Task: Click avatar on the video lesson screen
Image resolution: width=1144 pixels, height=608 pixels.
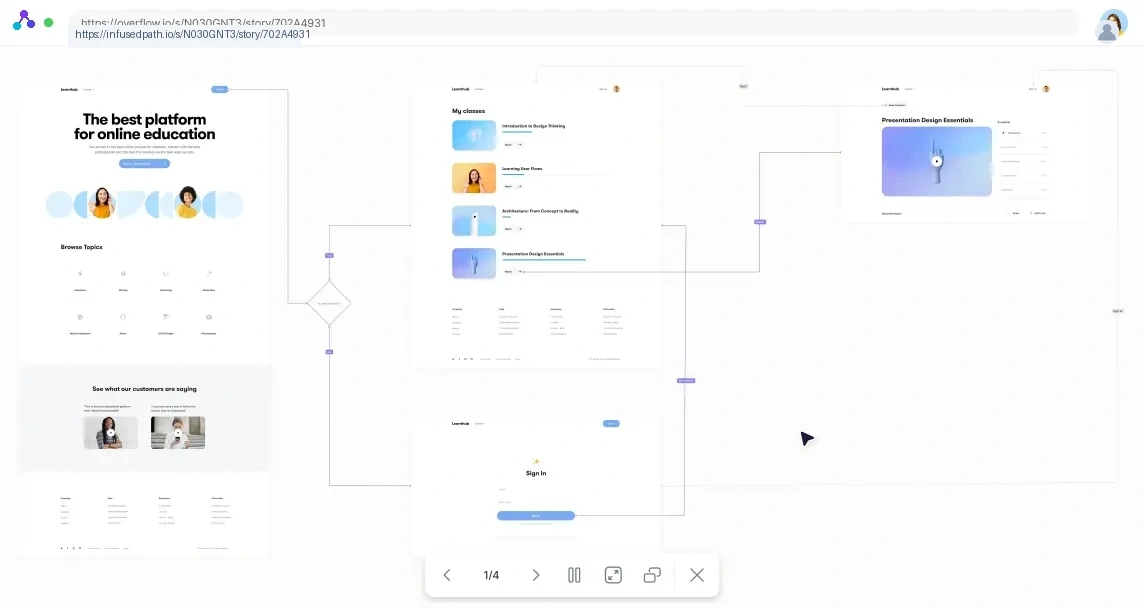Action: (1046, 89)
